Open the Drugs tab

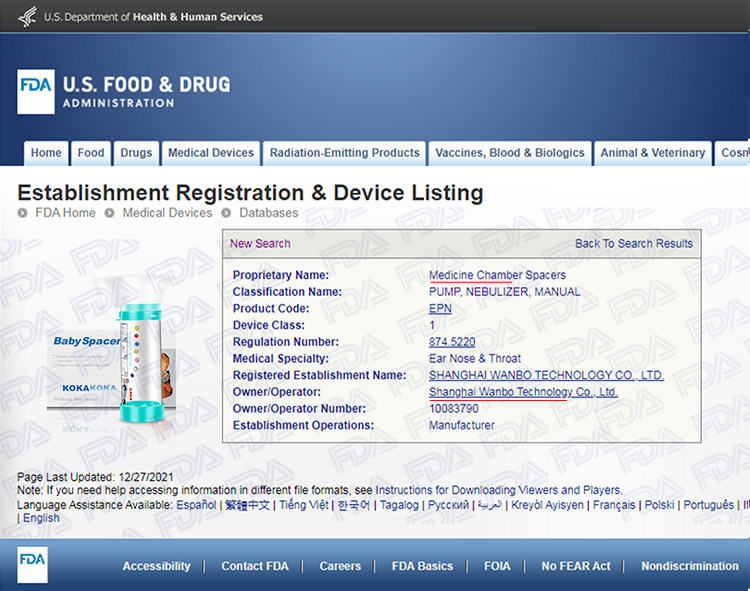tap(136, 153)
